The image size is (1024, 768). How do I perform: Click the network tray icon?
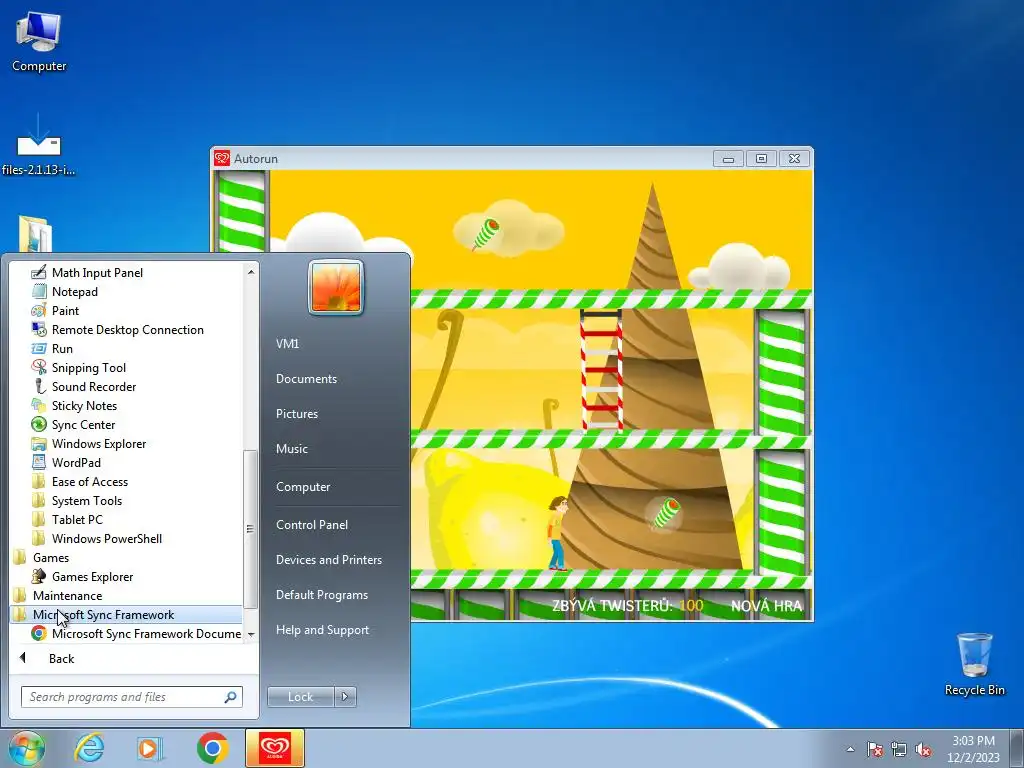(899, 749)
